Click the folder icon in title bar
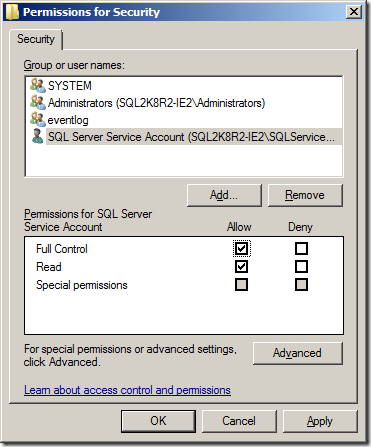 12,12
